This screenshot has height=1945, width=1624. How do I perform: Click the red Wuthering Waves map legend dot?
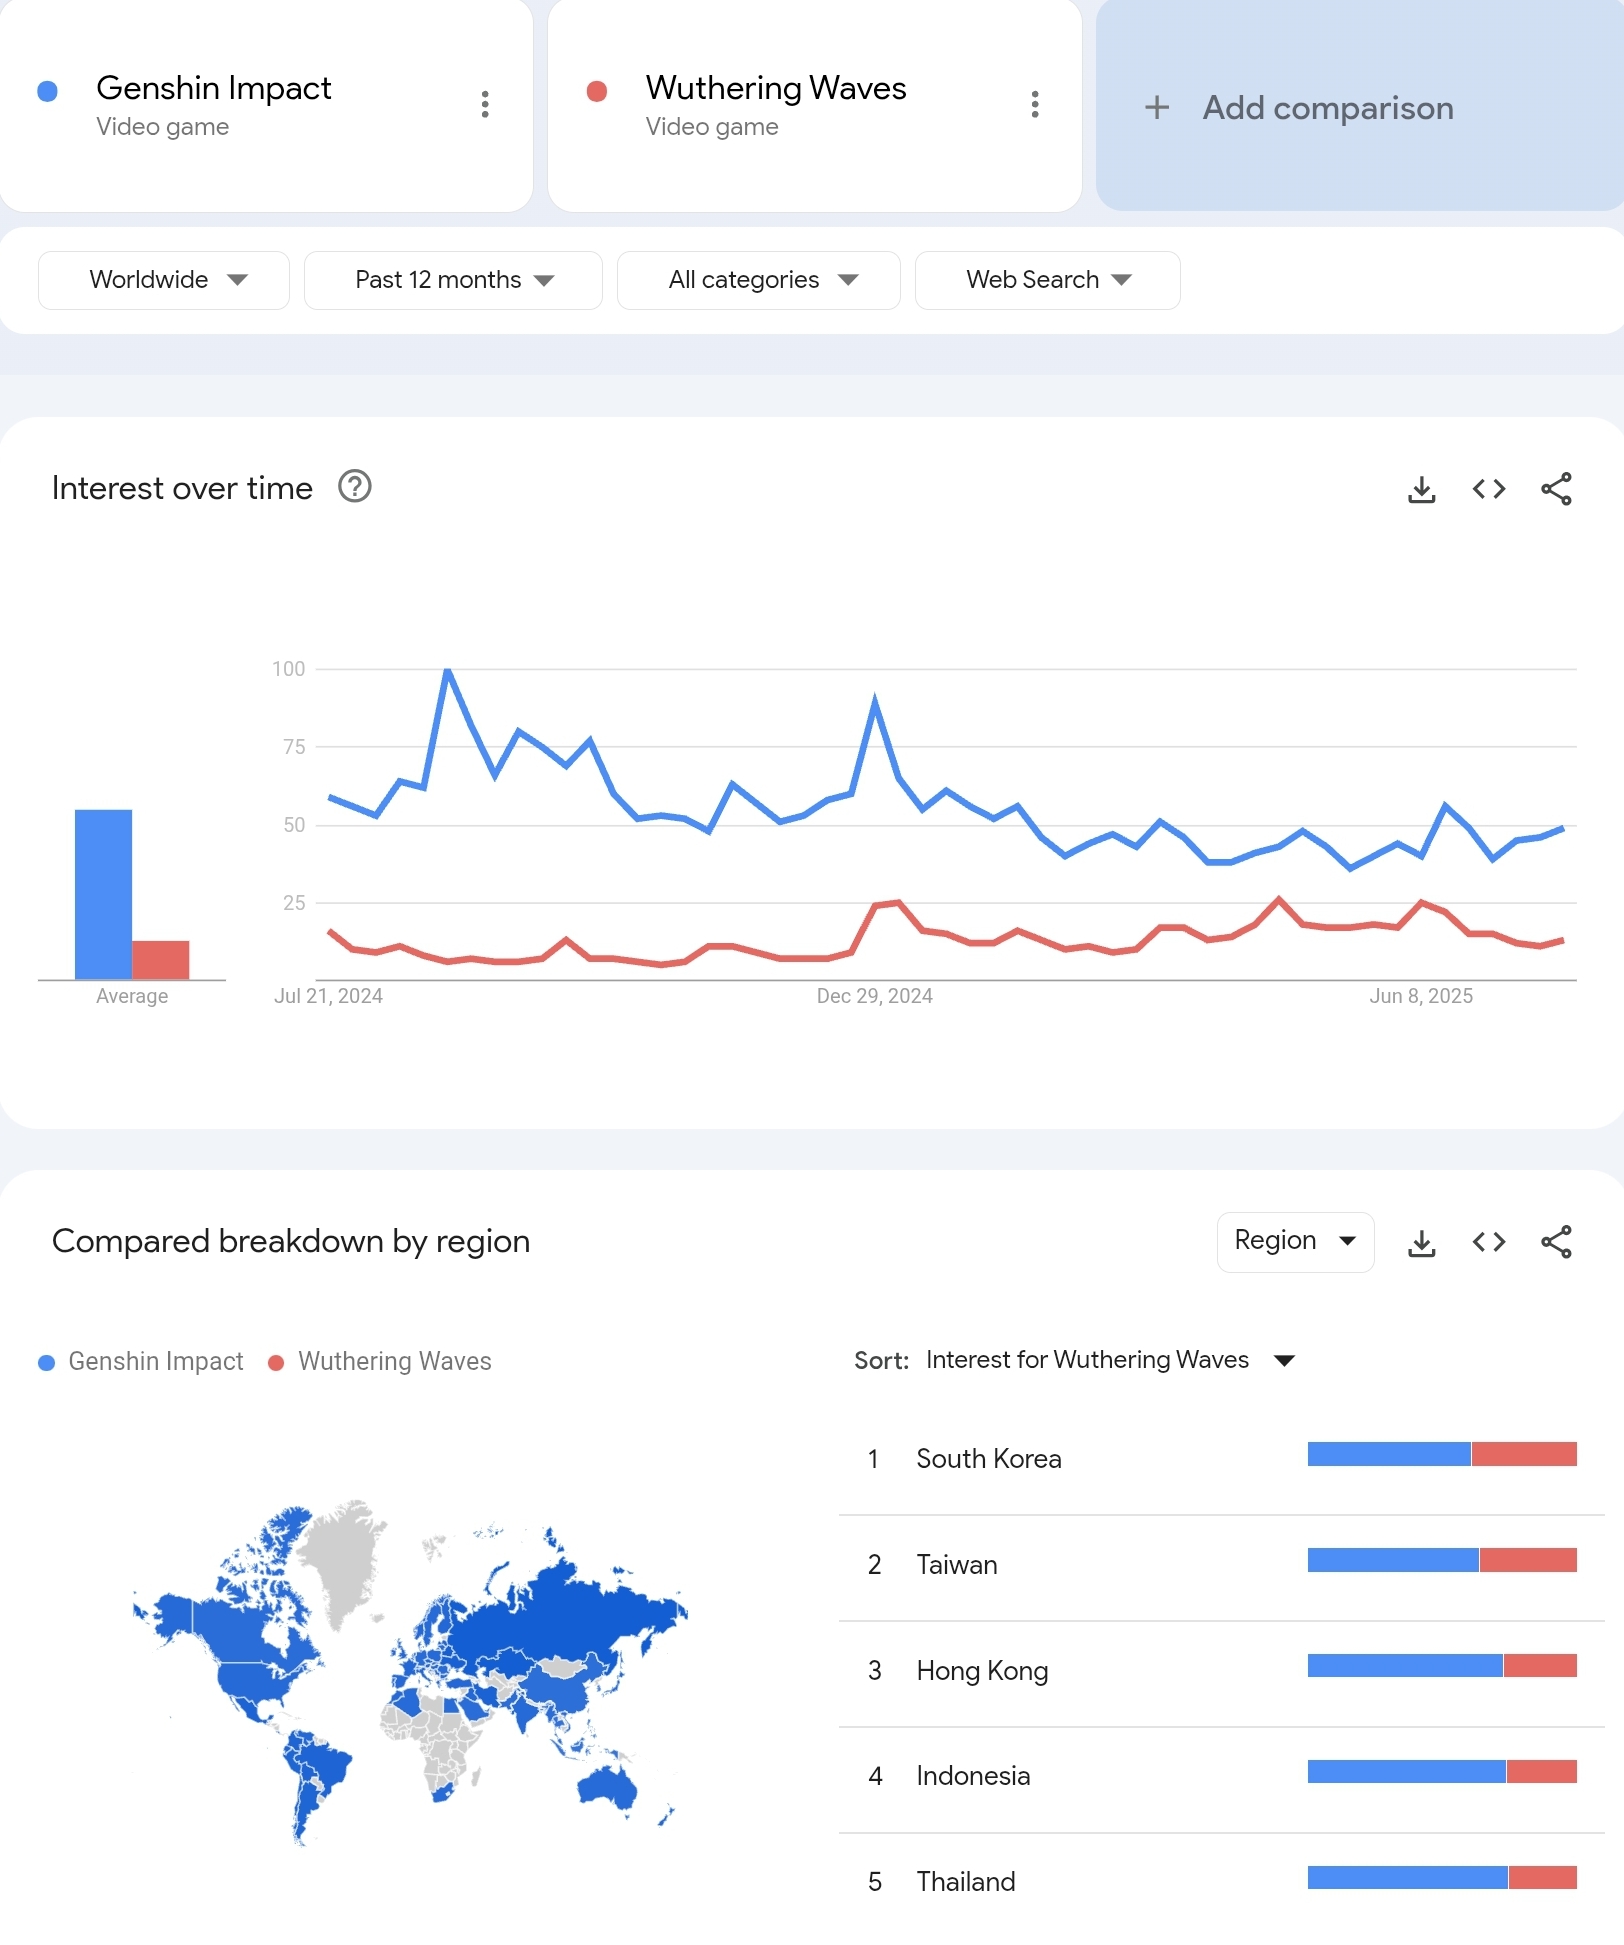[x=276, y=1363]
